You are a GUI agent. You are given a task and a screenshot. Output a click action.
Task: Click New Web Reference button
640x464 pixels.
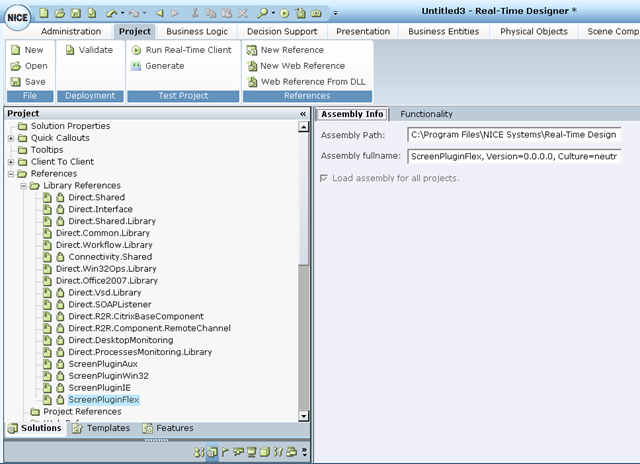(296, 66)
